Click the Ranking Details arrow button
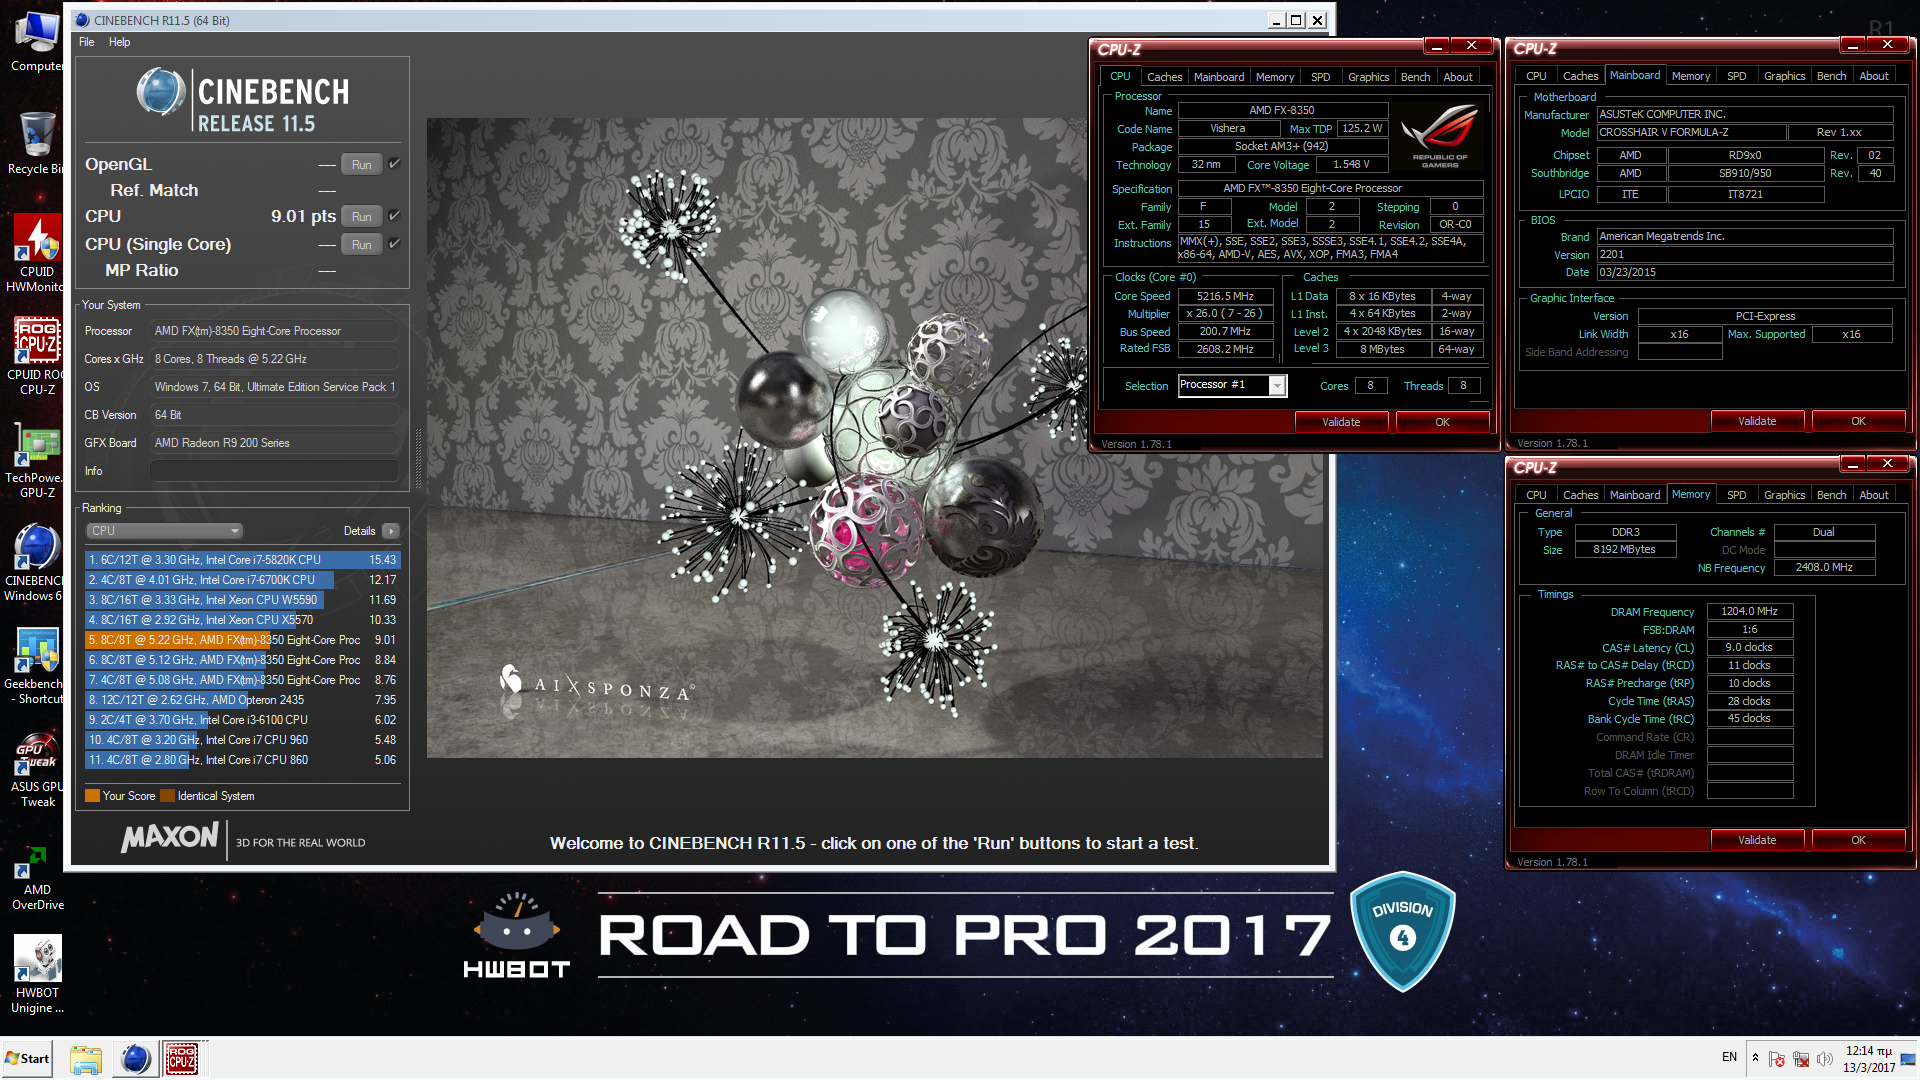The image size is (1920, 1080). pyautogui.click(x=391, y=531)
